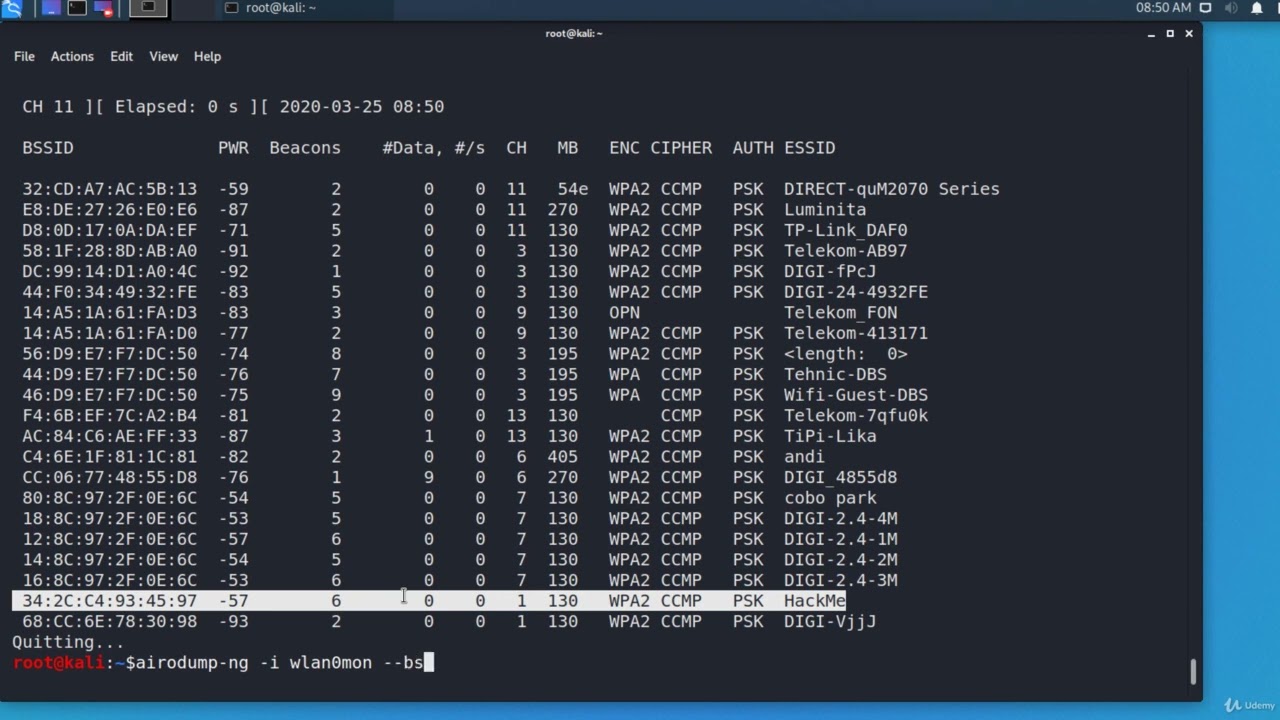
Task: Click BSSID 68:CC:6E:78:30:98
Action: pyautogui.click(x=110, y=621)
